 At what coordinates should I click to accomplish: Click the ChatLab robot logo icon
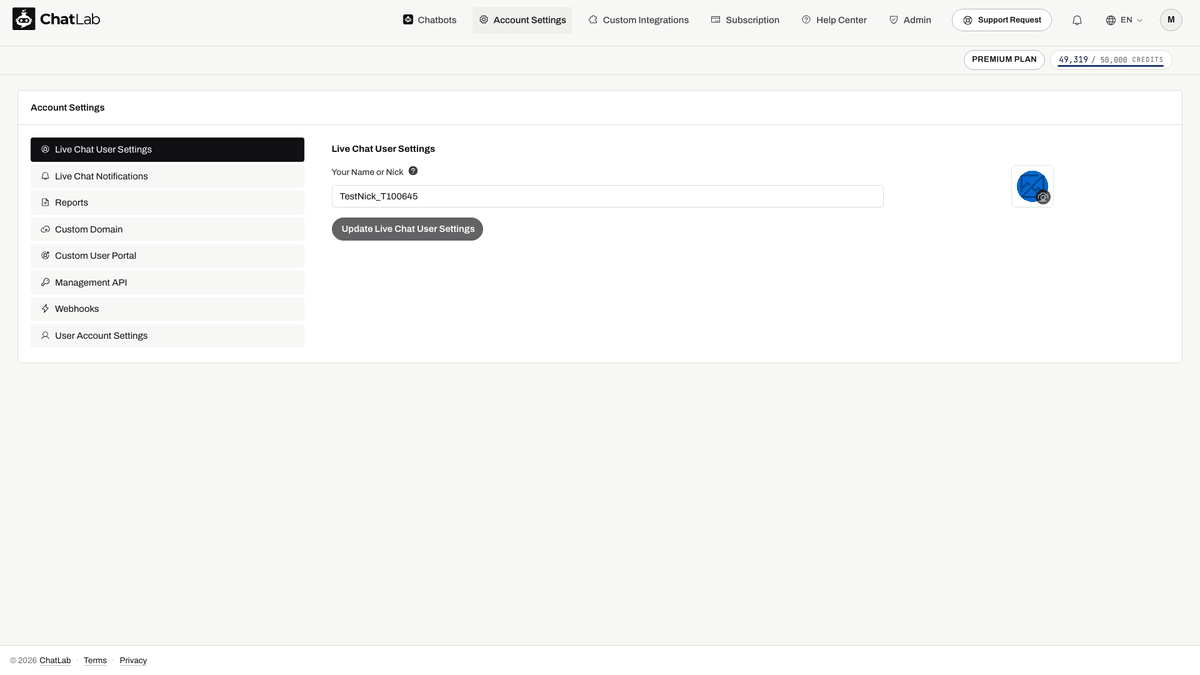(x=24, y=19)
